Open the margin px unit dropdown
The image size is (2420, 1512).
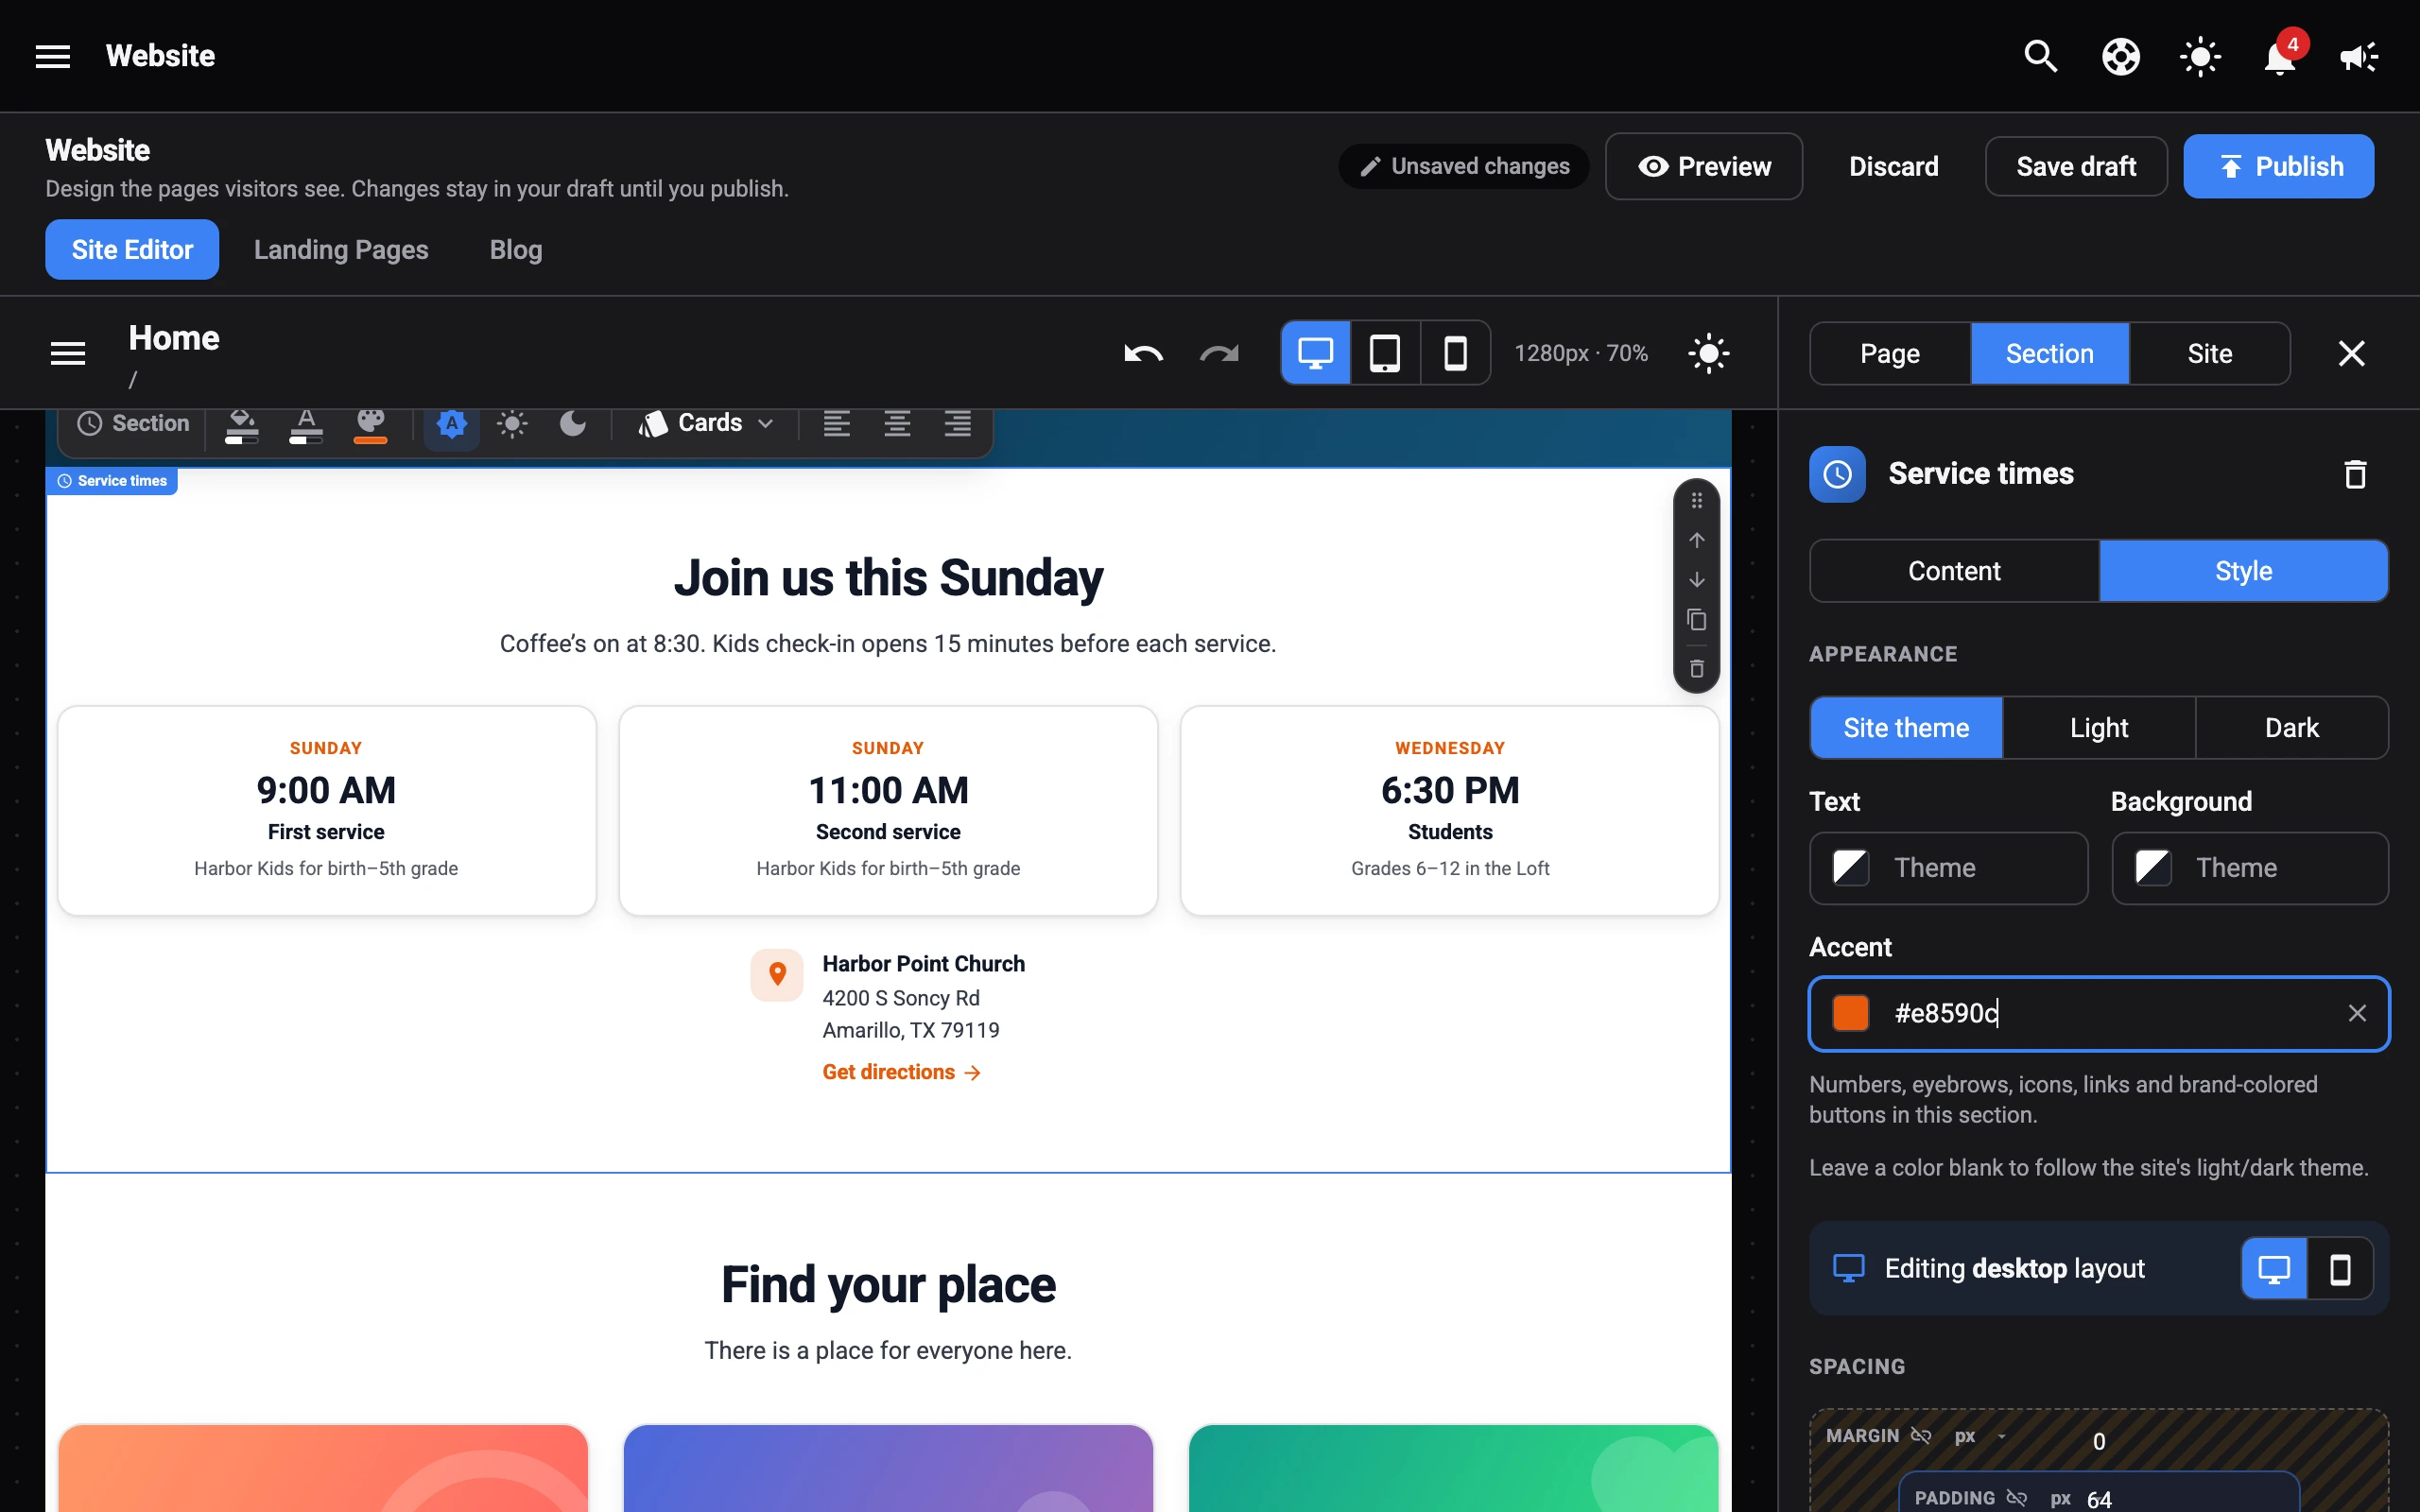tap(1980, 1436)
